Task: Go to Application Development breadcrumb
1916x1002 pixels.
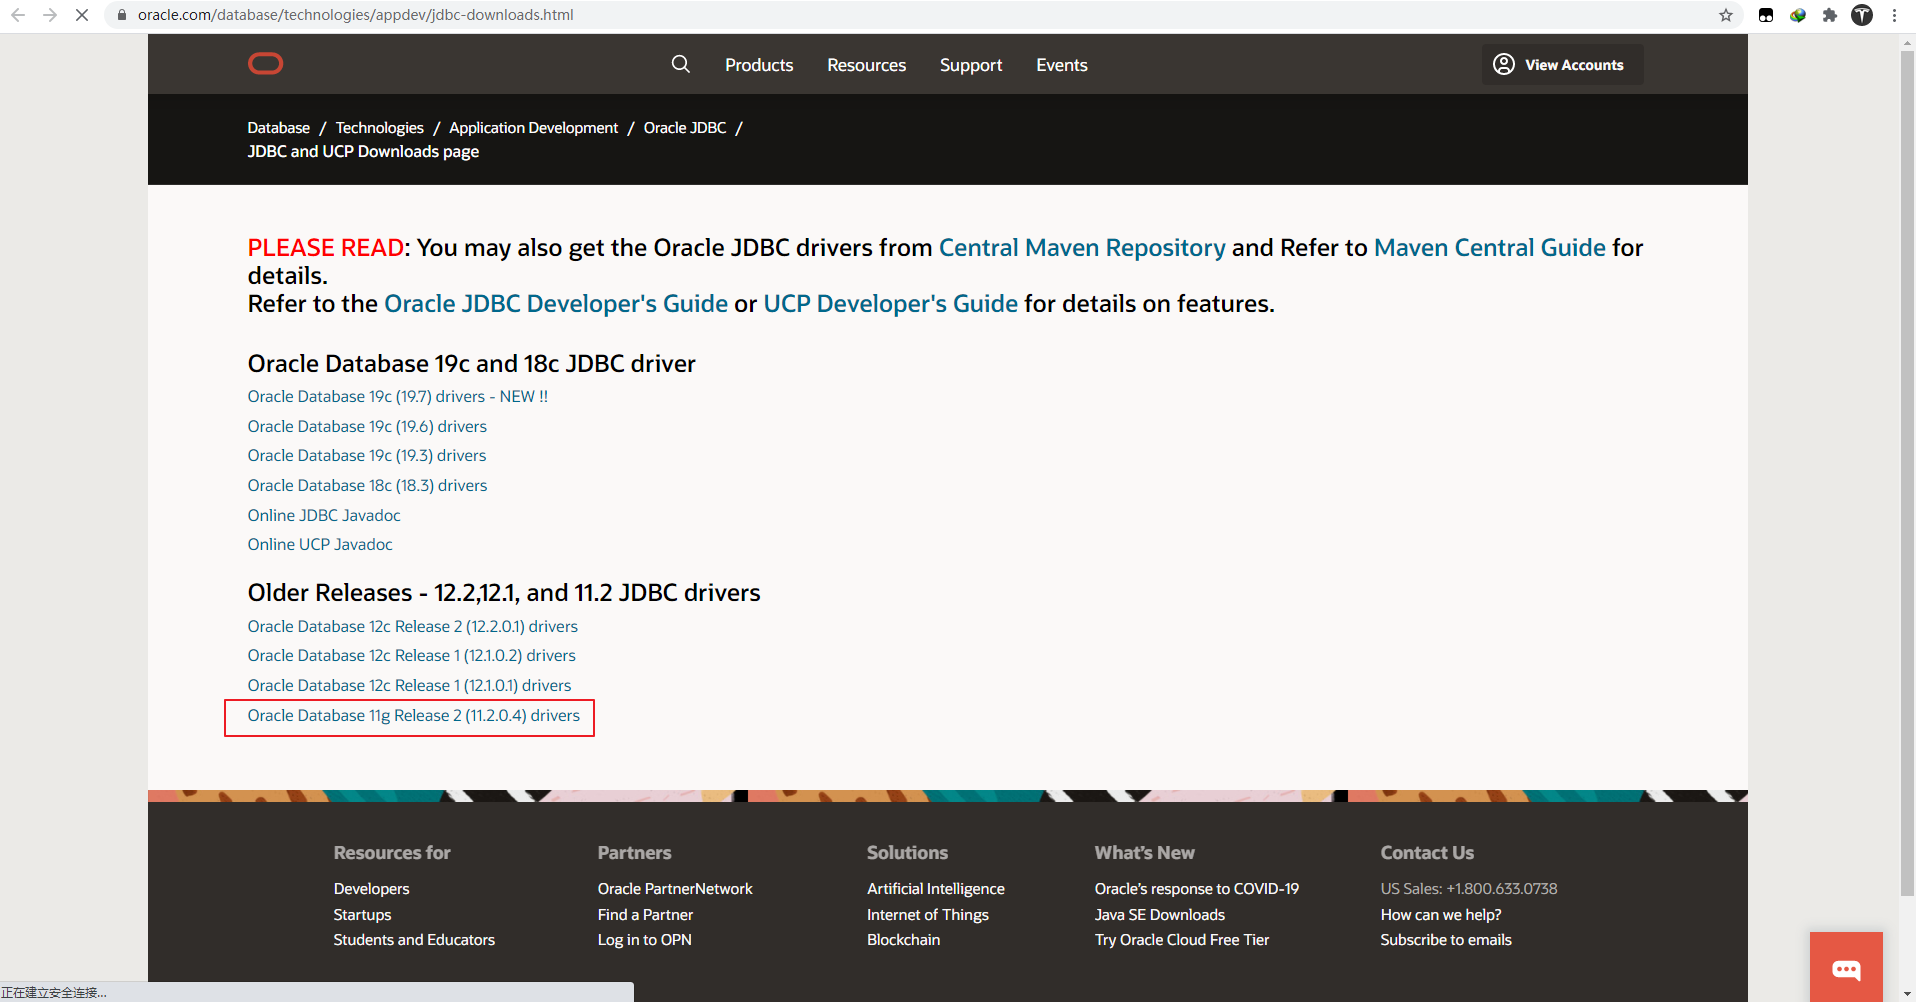Action: point(534,128)
